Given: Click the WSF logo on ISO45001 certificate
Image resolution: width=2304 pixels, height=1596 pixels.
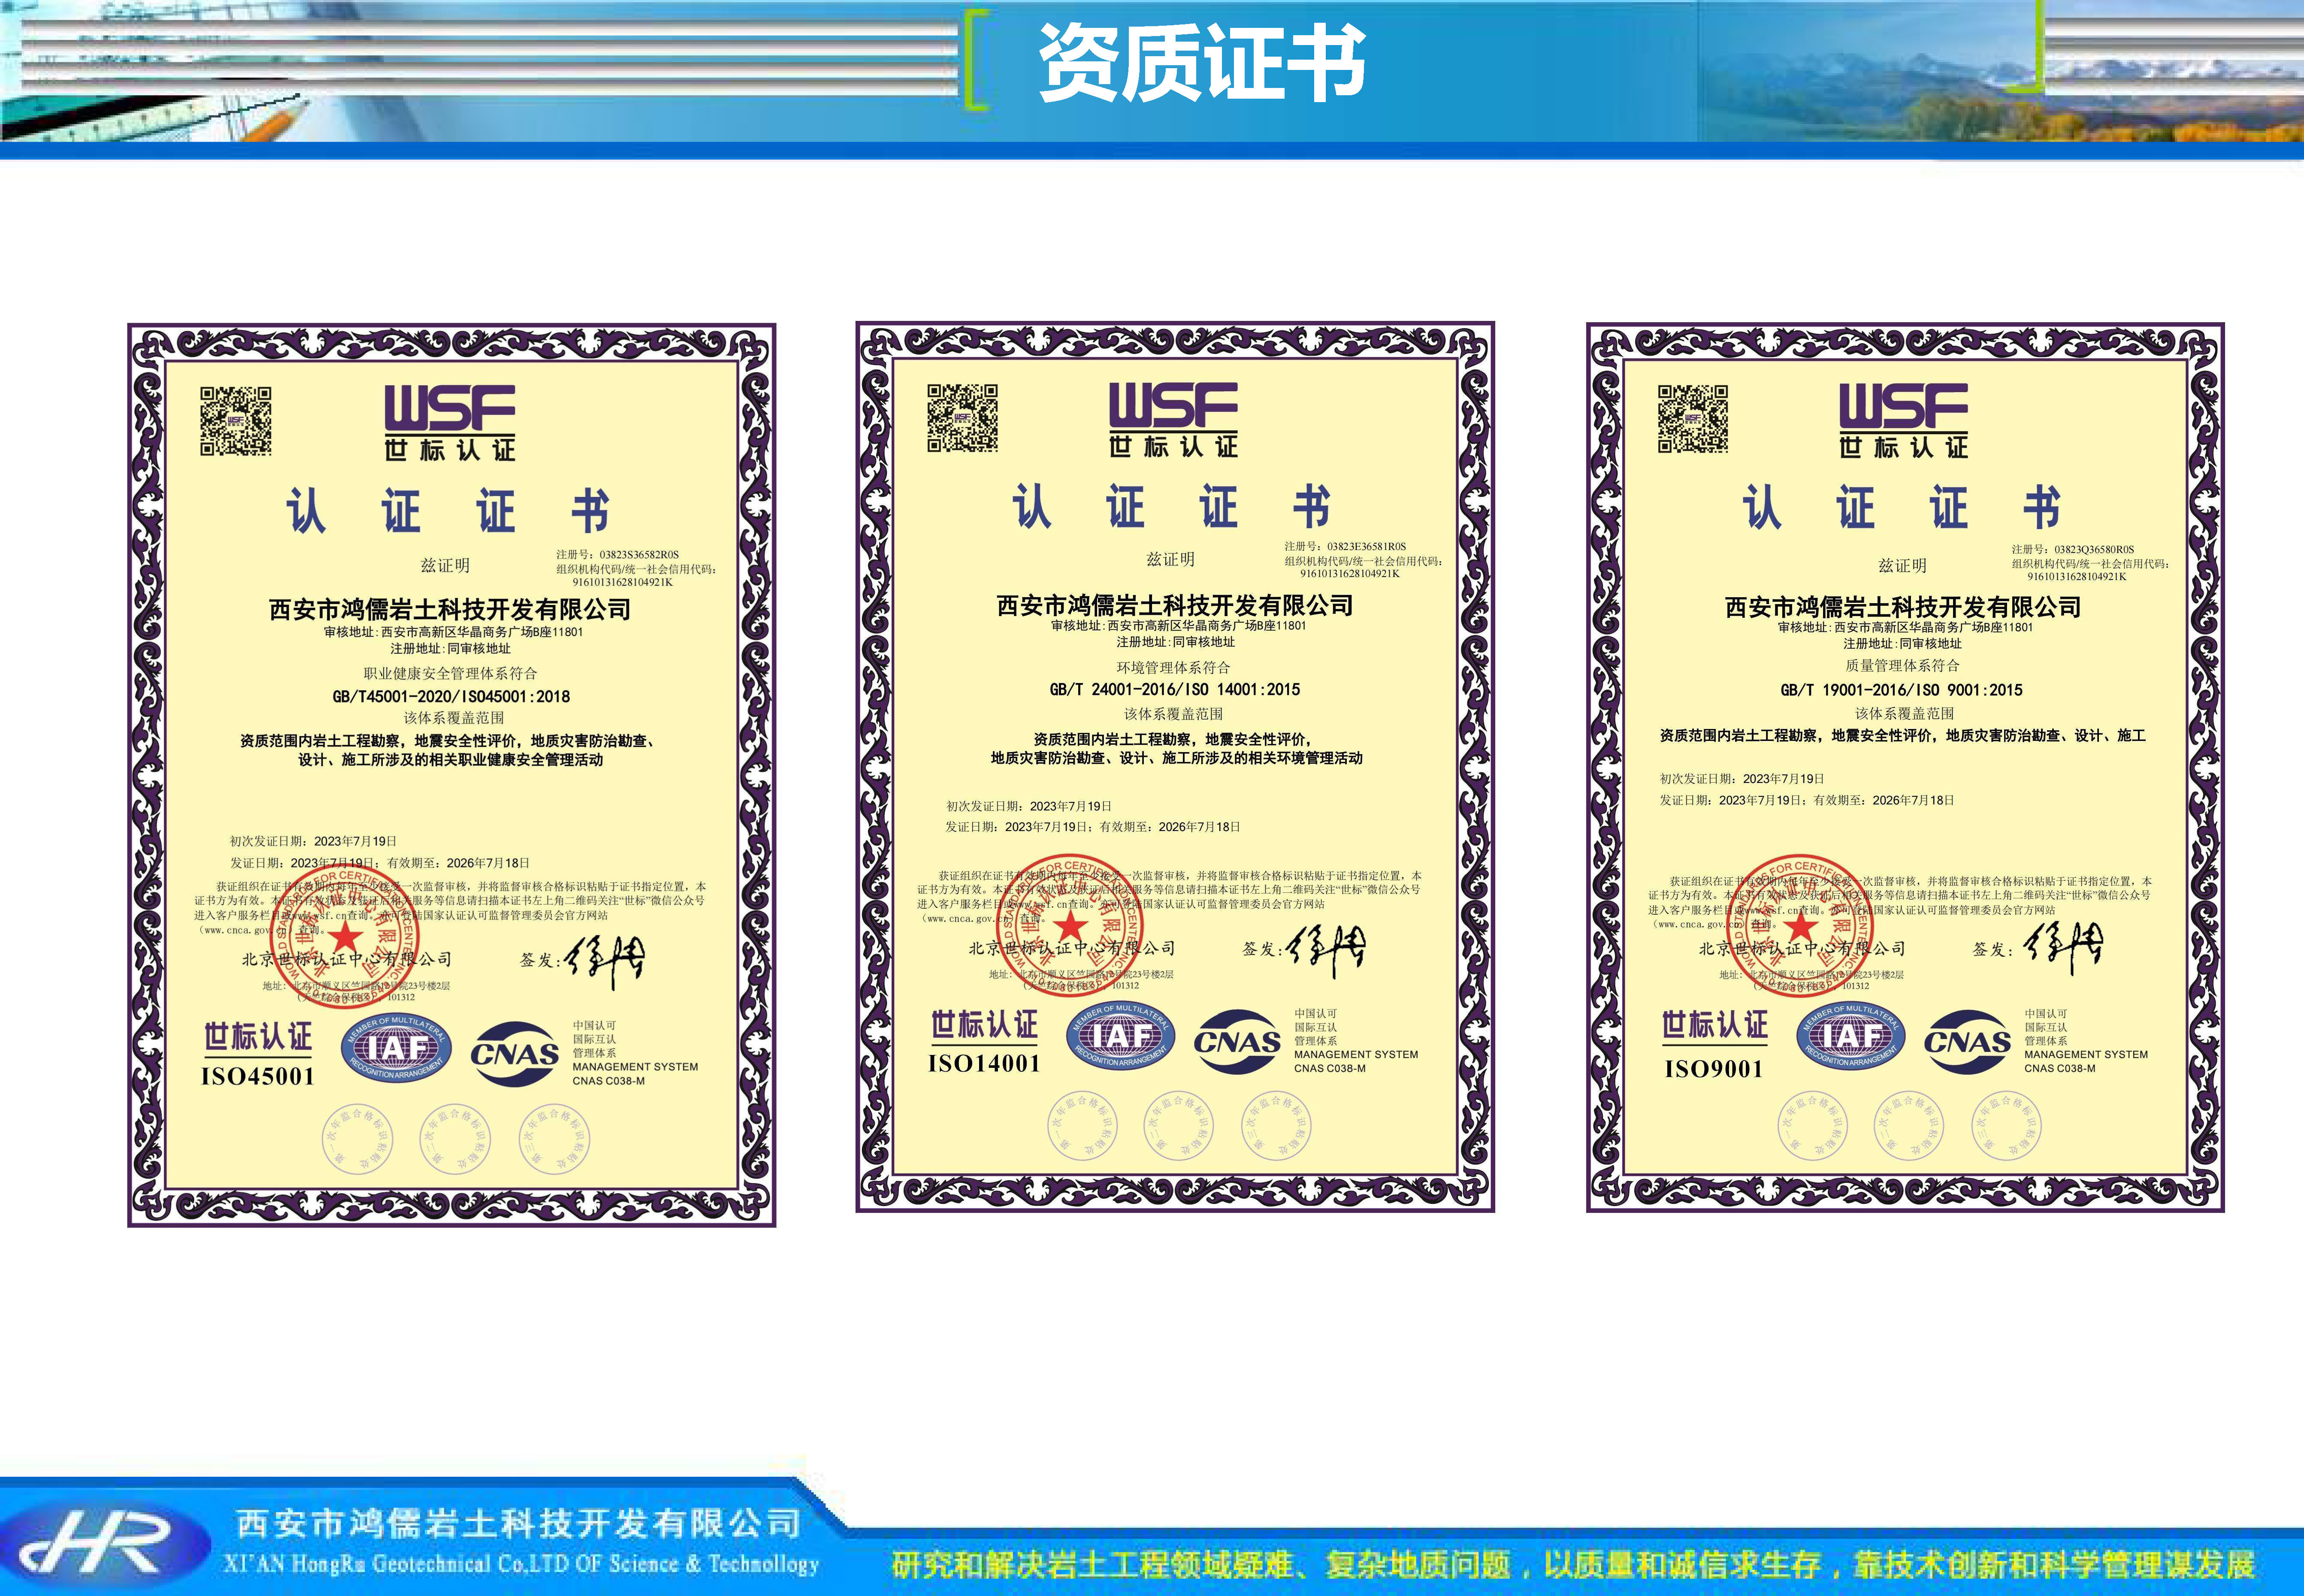Looking at the screenshot, I should click(450, 423).
